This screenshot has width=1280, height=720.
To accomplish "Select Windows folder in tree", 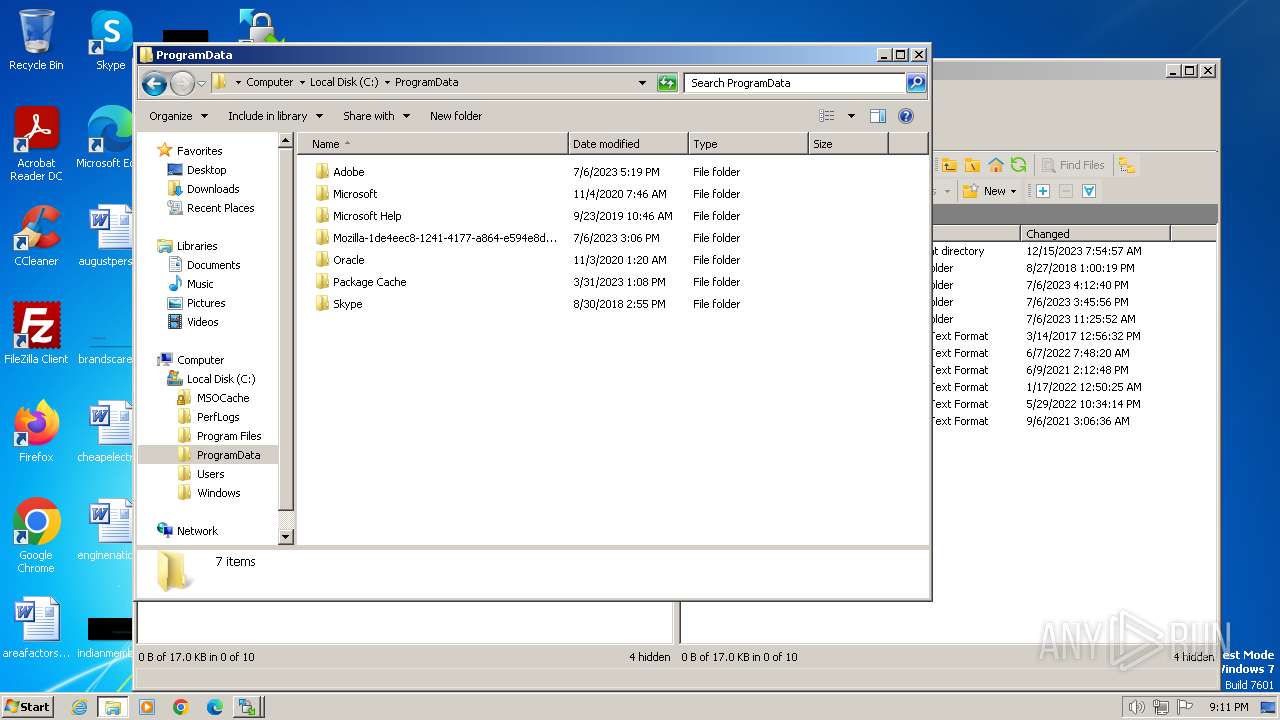I will [x=218, y=493].
